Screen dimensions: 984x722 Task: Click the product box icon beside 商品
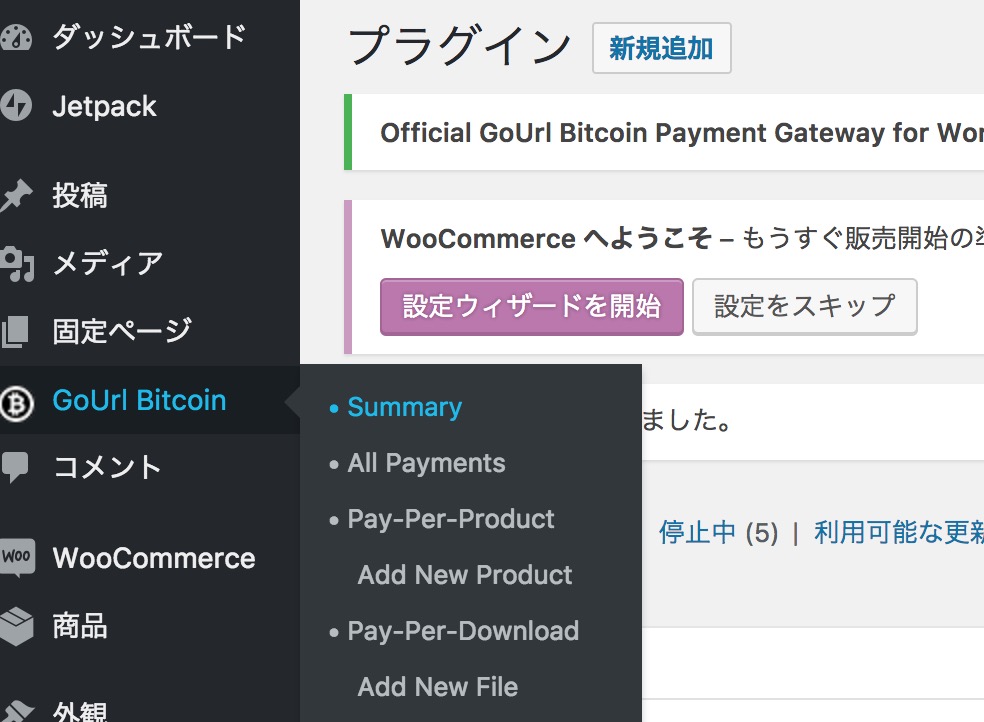point(16,626)
